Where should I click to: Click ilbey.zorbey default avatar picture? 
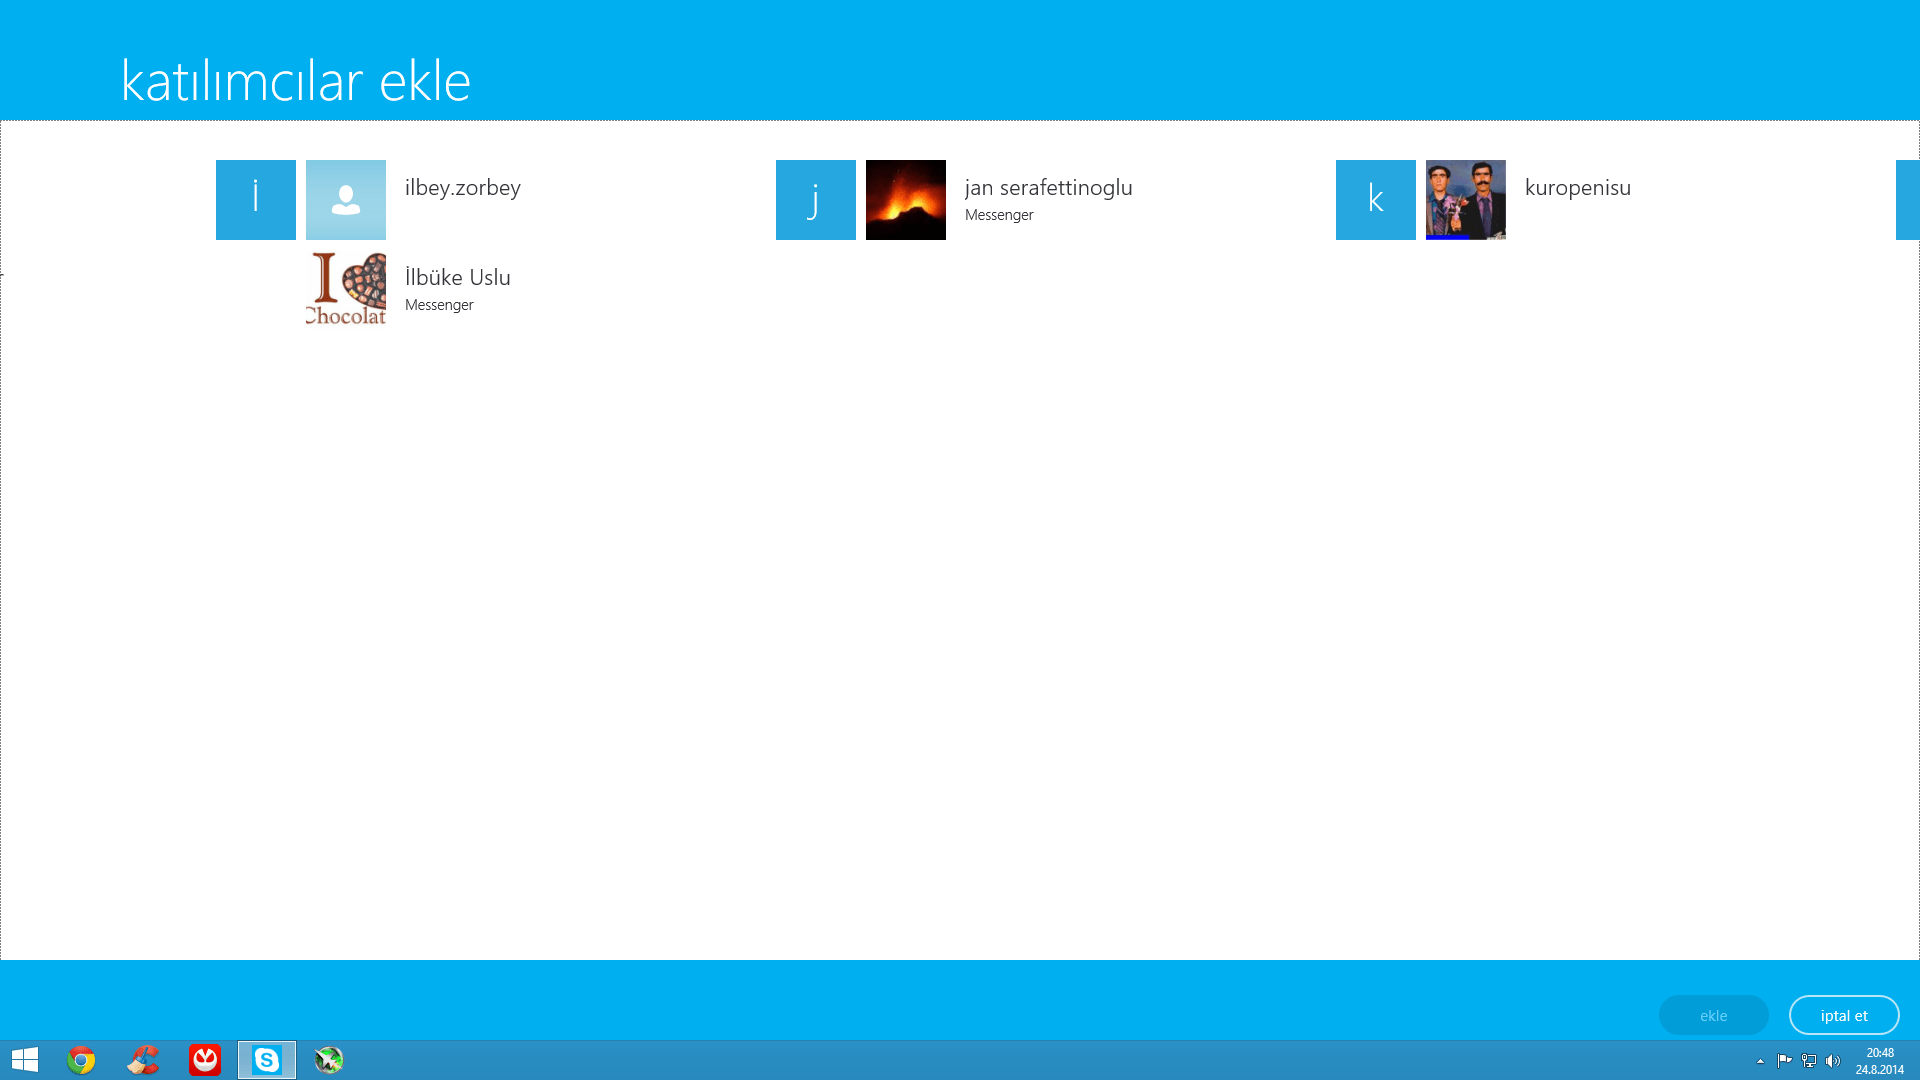tap(345, 200)
